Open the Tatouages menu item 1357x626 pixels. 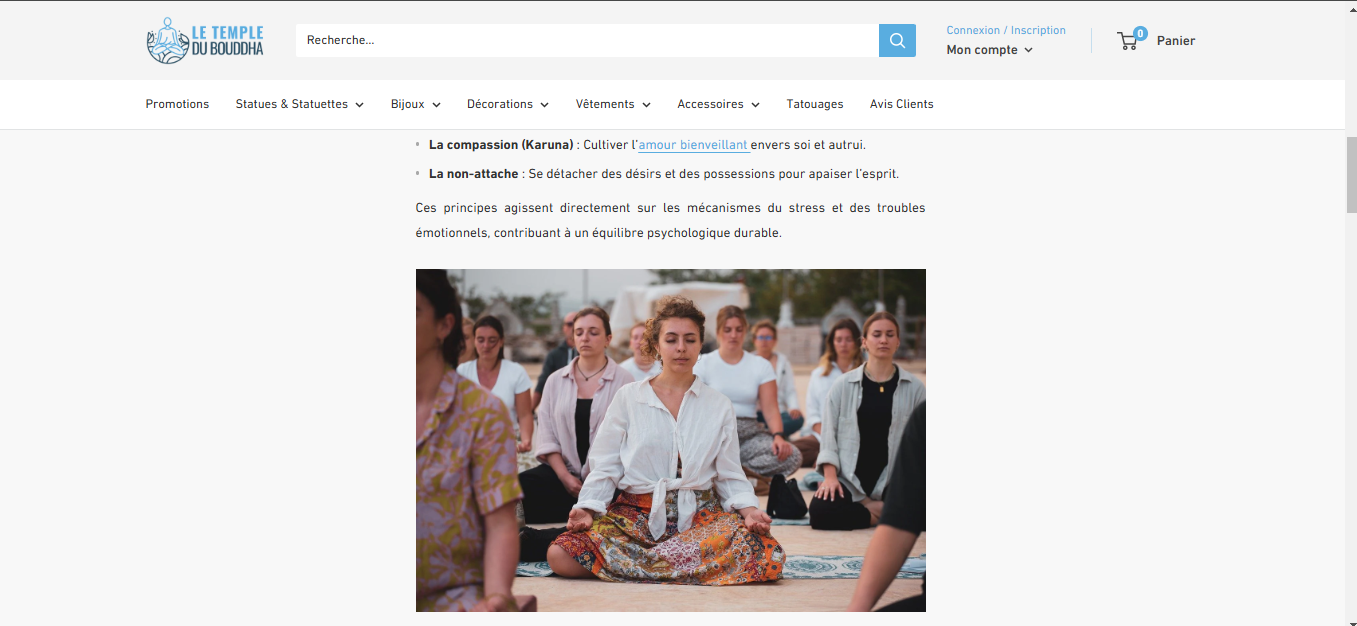(x=815, y=104)
